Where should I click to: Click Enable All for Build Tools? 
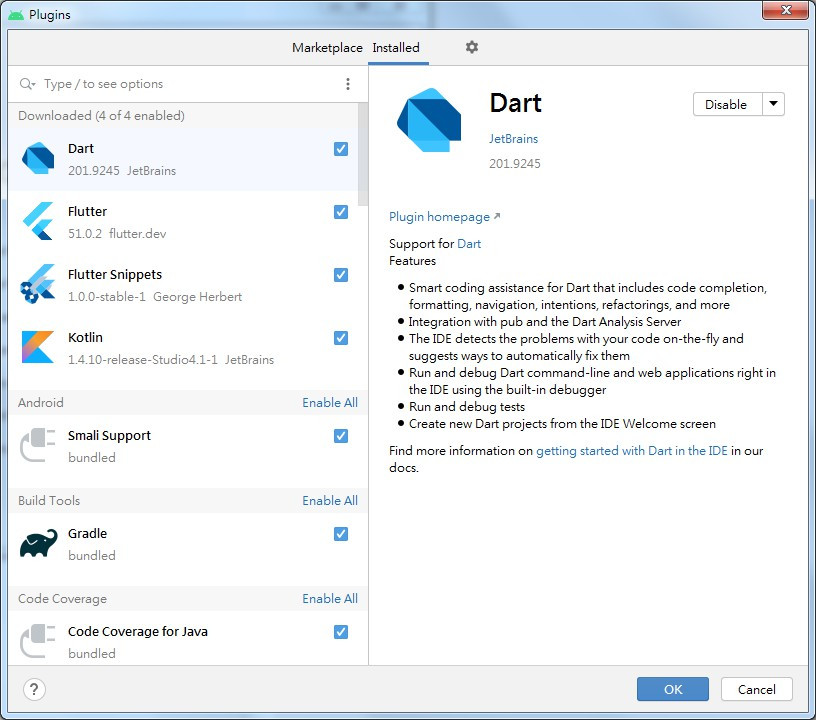tap(330, 500)
